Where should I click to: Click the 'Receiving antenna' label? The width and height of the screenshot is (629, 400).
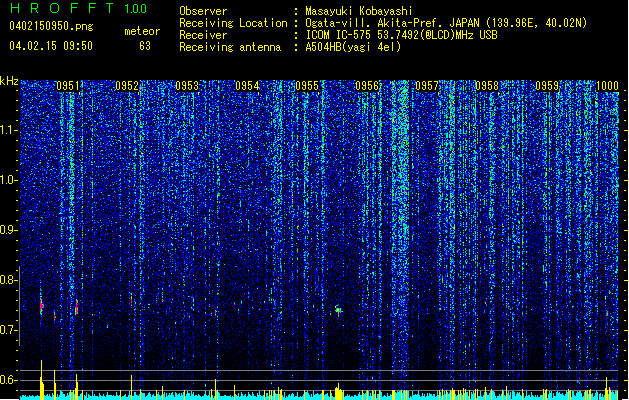click(x=230, y=47)
